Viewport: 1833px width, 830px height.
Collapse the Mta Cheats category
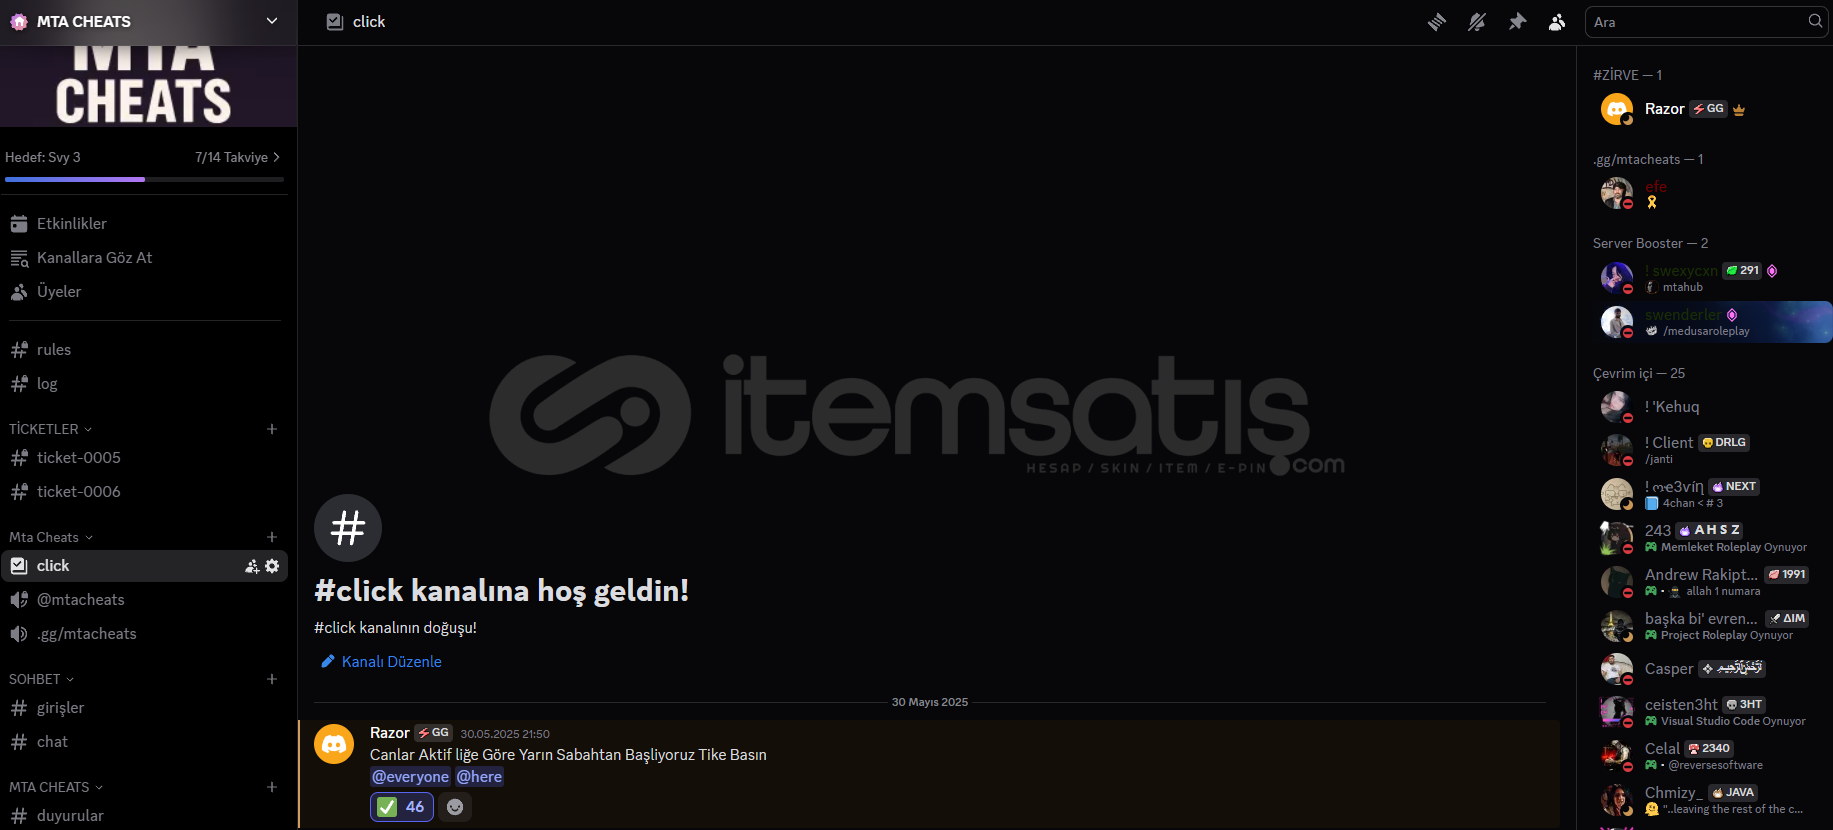50,537
